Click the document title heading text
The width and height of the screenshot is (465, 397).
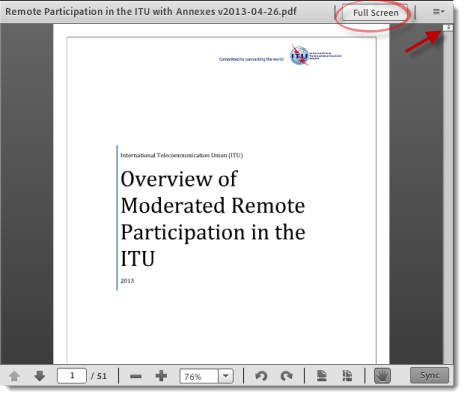tap(213, 219)
